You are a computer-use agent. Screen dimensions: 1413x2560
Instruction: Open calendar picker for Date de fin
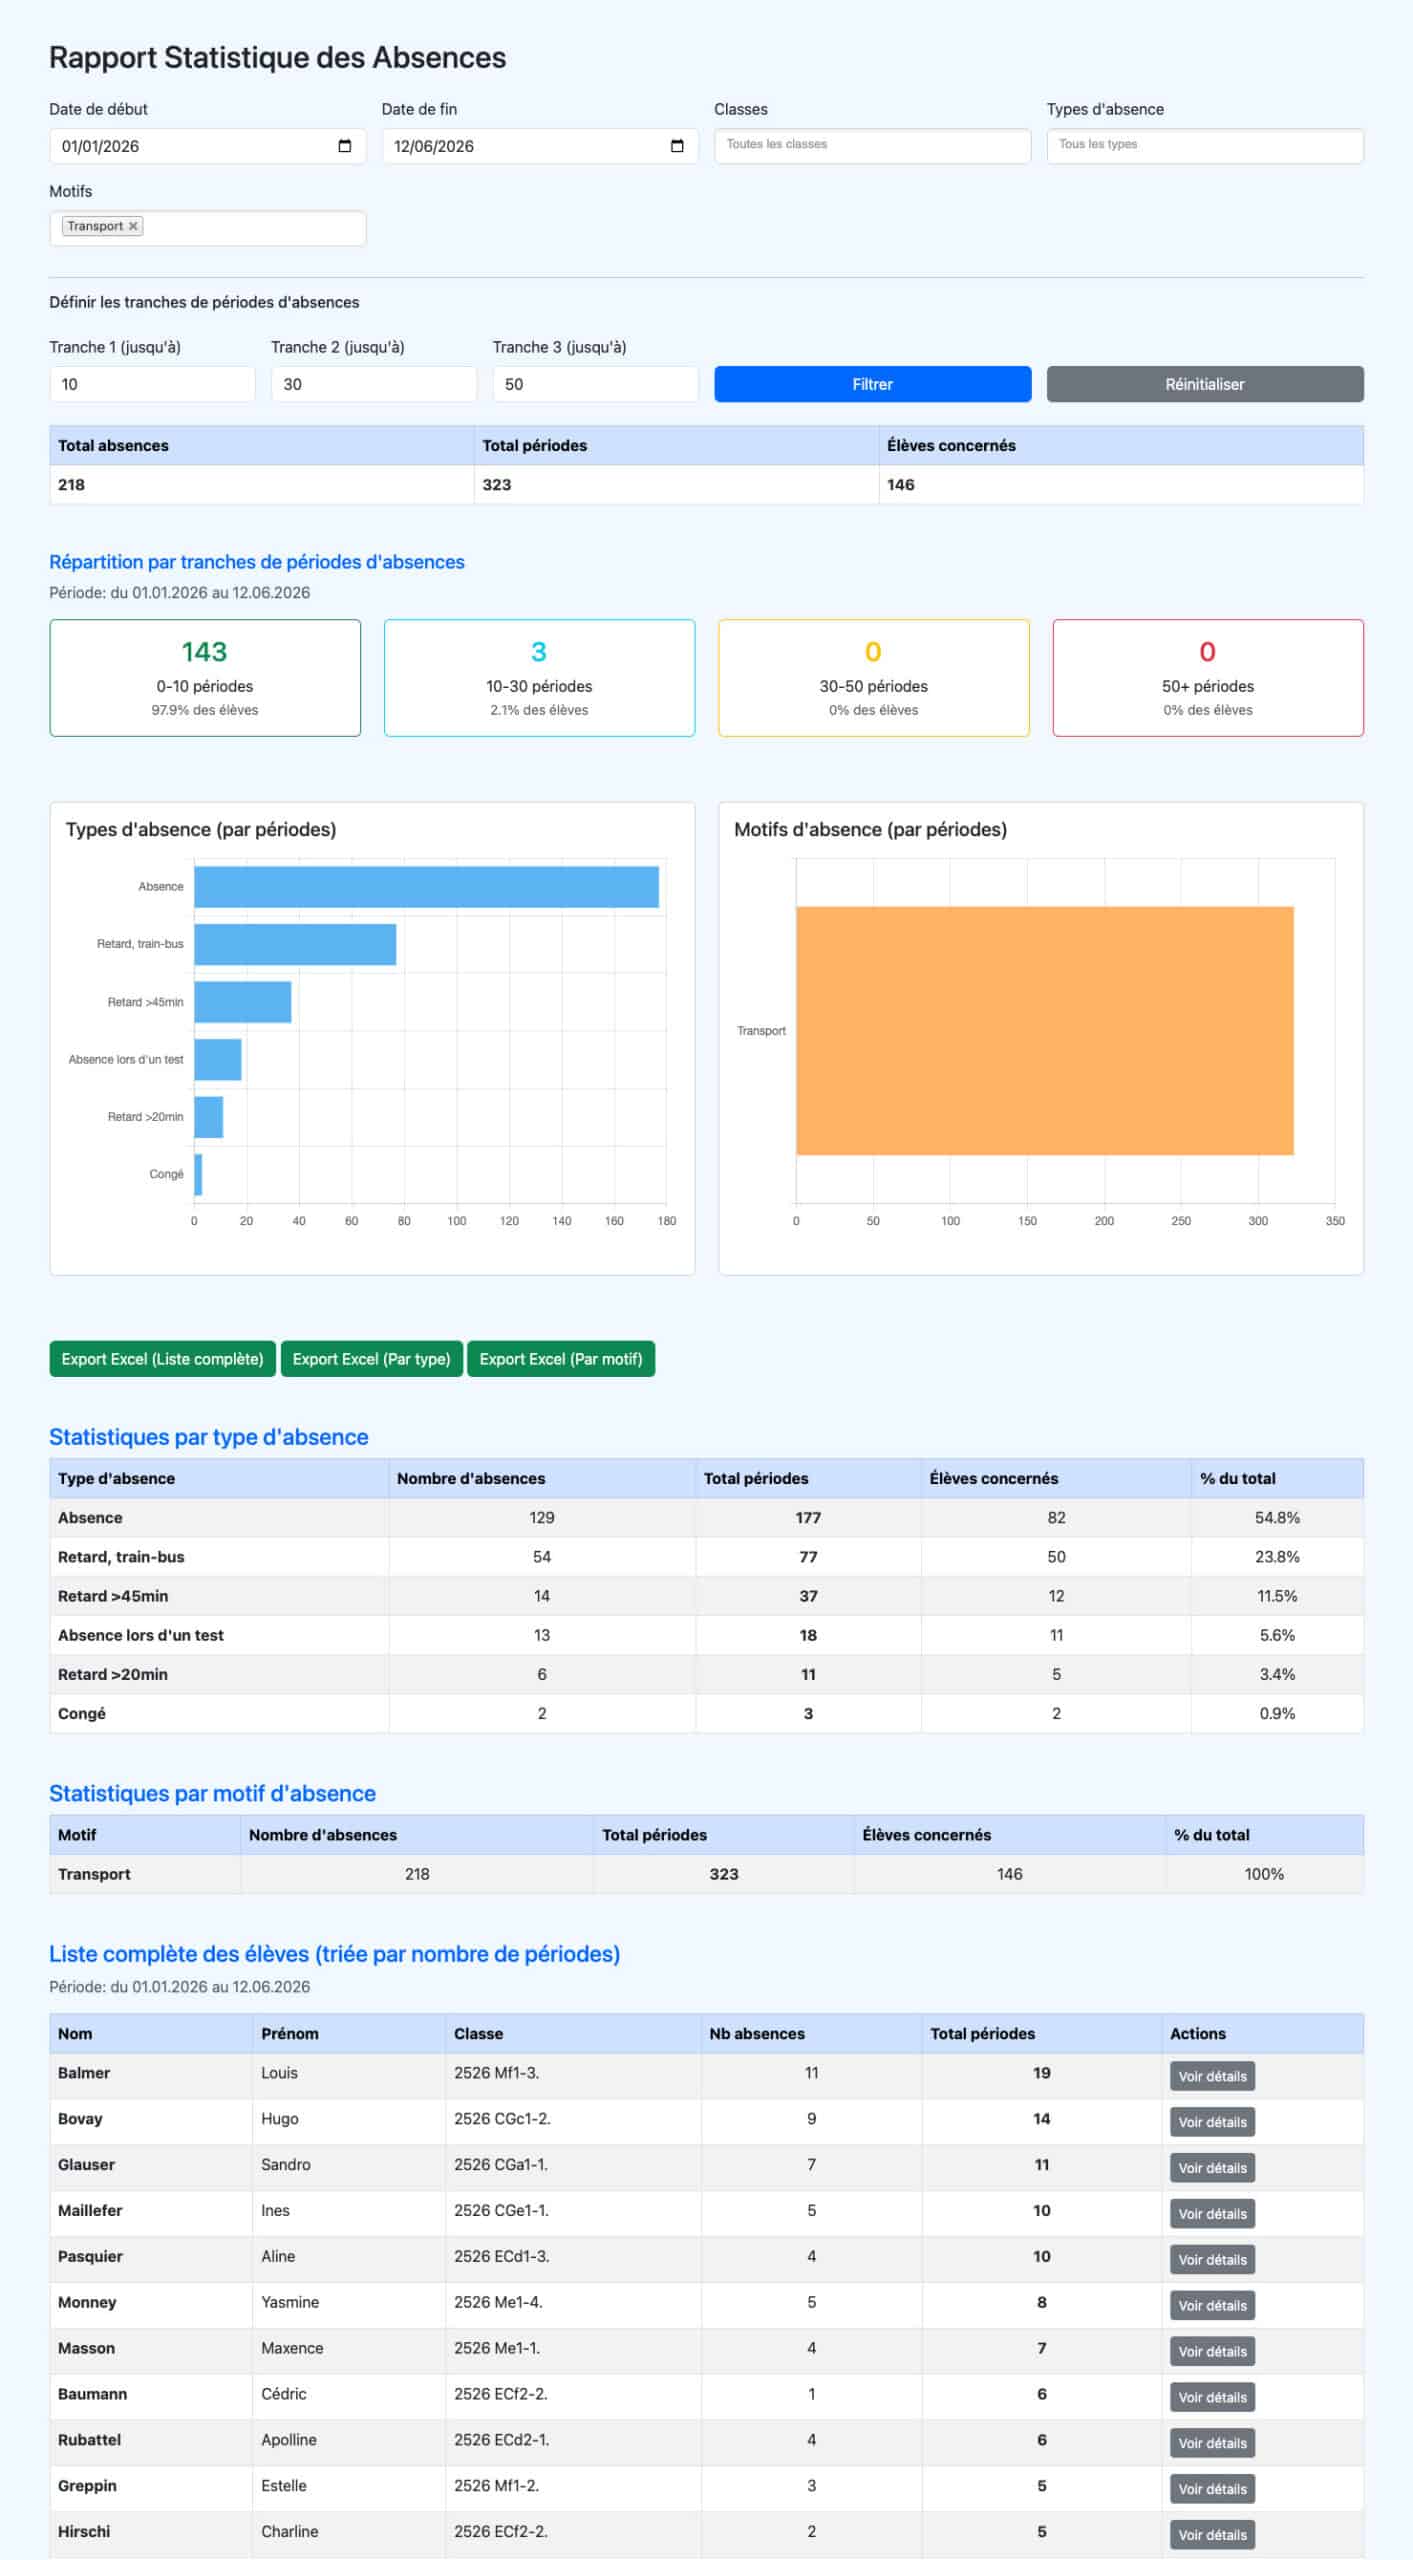point(677,146)
